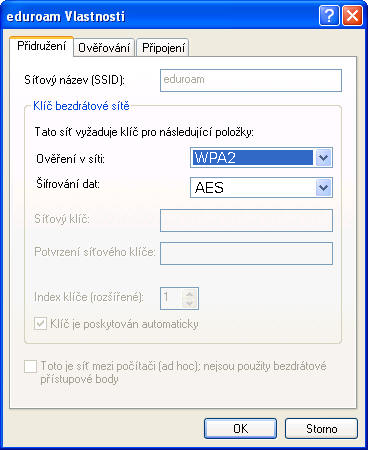Viewport: 368px width, 450px height.
Task: Click the SSID field containing eduroam
Action: 251,80
